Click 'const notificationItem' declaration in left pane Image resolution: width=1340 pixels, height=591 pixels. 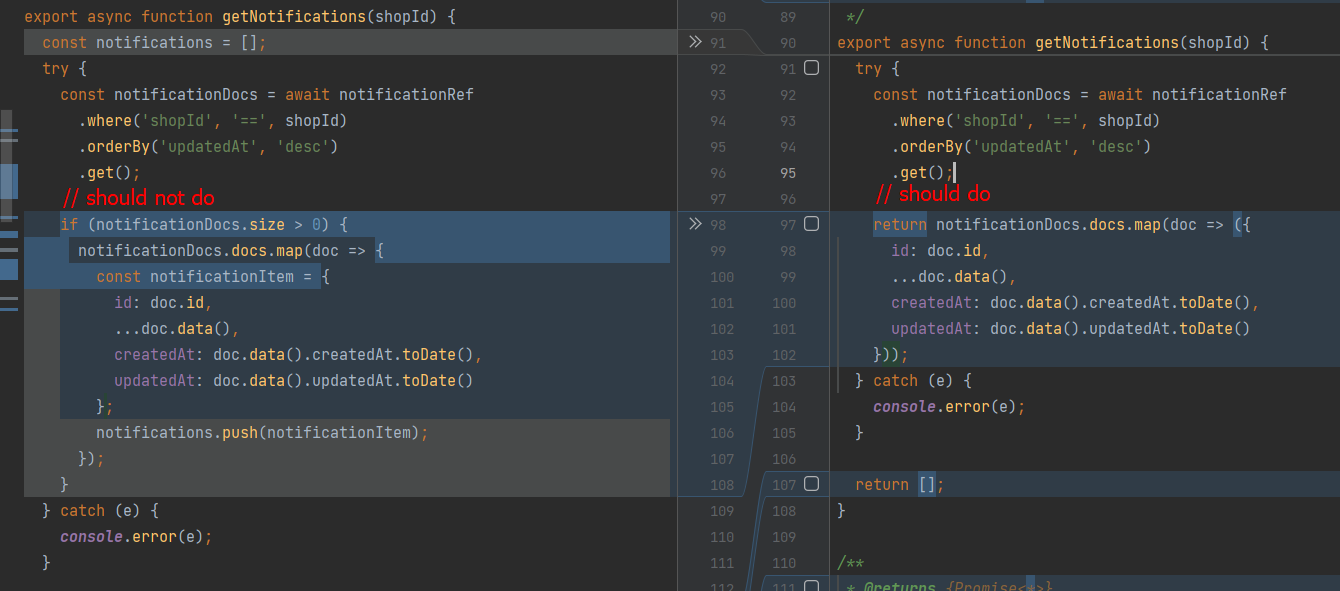213,277
